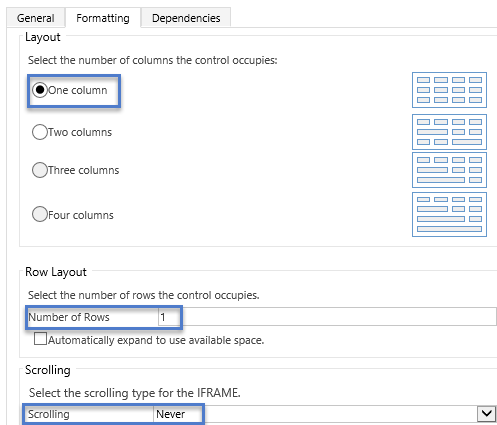
Task: Click the Two columns label text
Action: coord(80,132)
